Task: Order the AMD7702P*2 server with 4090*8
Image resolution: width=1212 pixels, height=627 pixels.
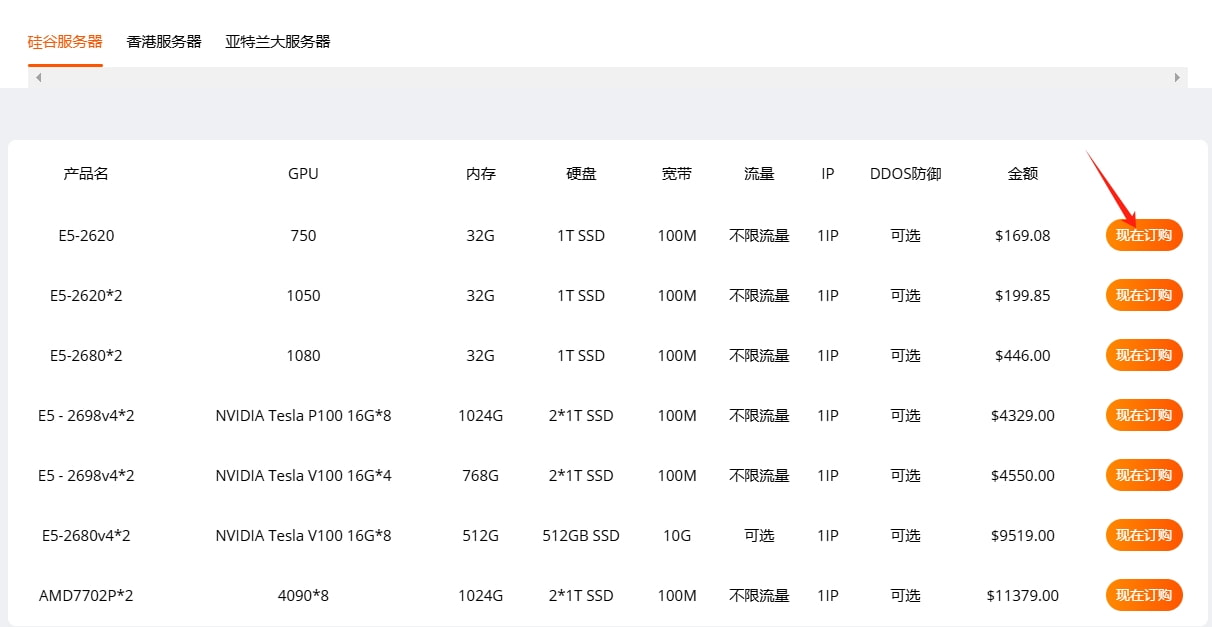Action: pyautogui.click(x=1144, y=596)
